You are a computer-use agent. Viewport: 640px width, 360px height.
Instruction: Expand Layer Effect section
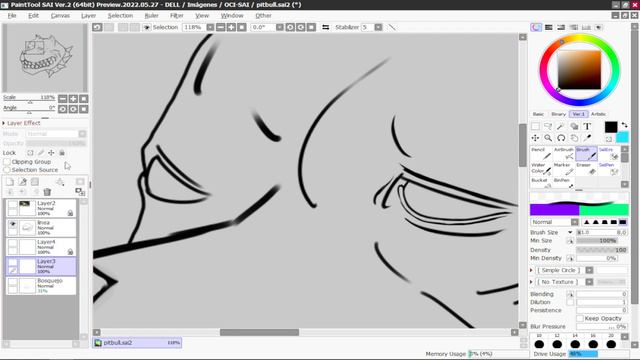click(x=4, y=123)
